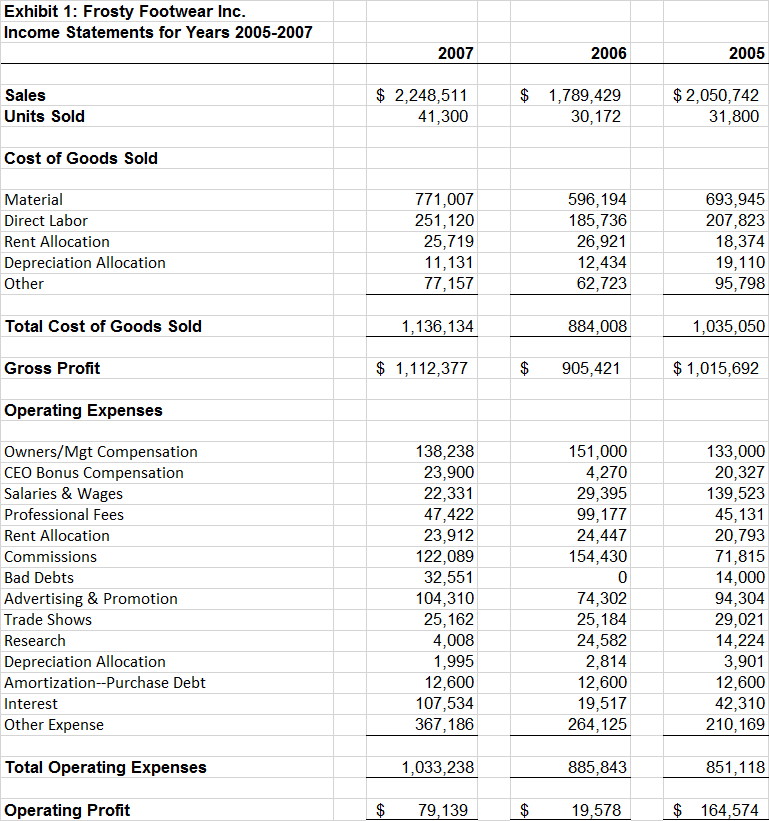This screenshot has height=821, width=769.
Task: Select Direct Labor value 207,823
Action: click(x=735, y=220)
